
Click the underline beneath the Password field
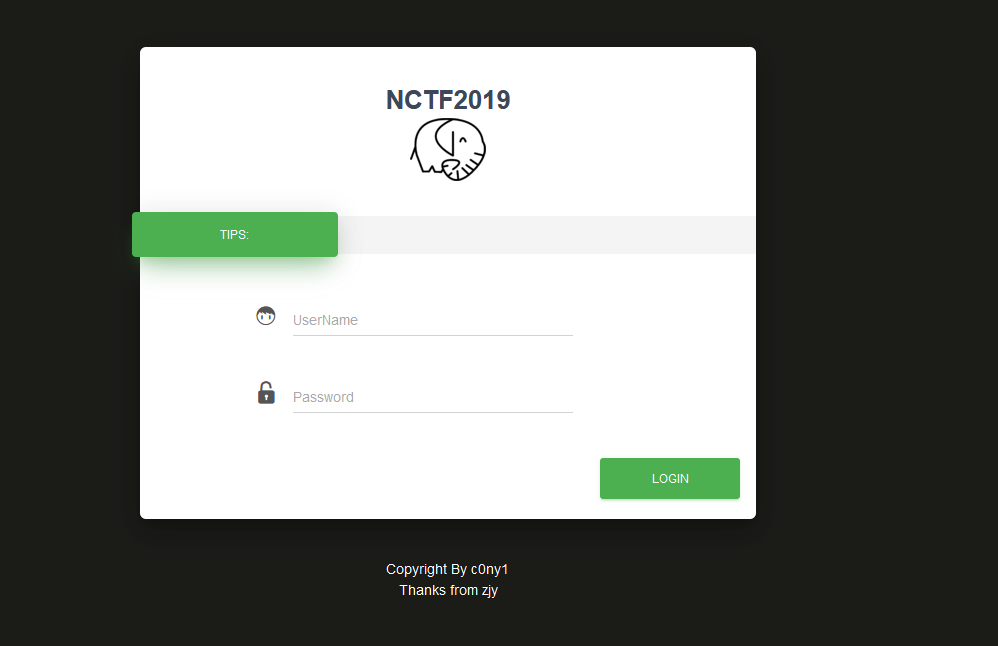tap(433, 412)
